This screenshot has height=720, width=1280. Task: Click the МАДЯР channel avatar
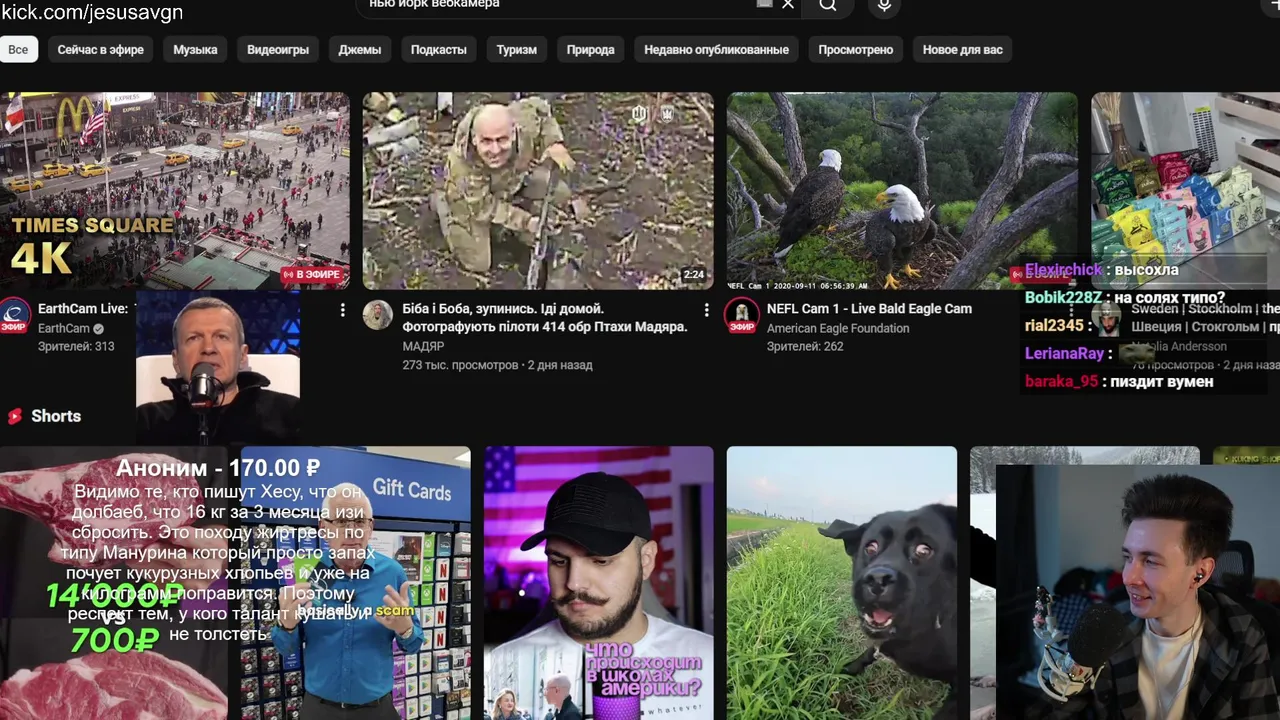click(378, 315)
